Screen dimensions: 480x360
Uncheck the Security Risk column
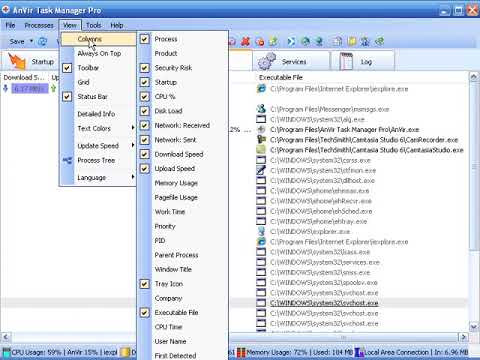144,68
